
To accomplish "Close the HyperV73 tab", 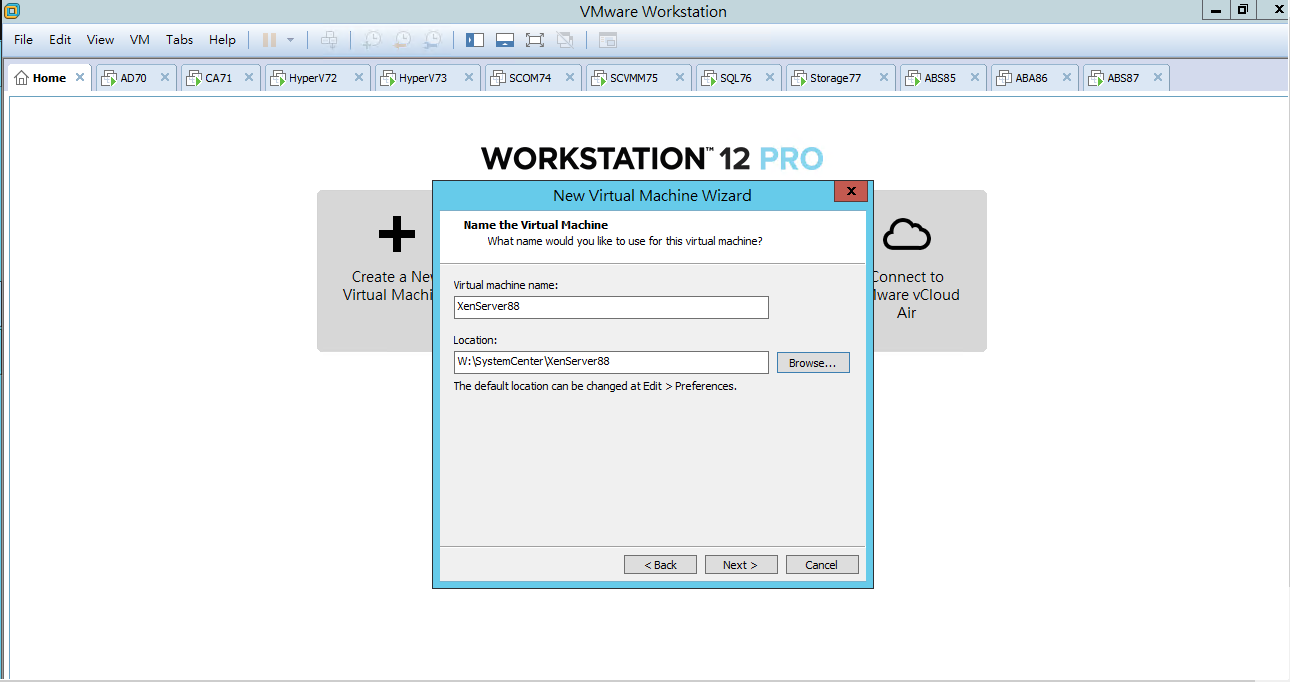I will tap(470, 77).
